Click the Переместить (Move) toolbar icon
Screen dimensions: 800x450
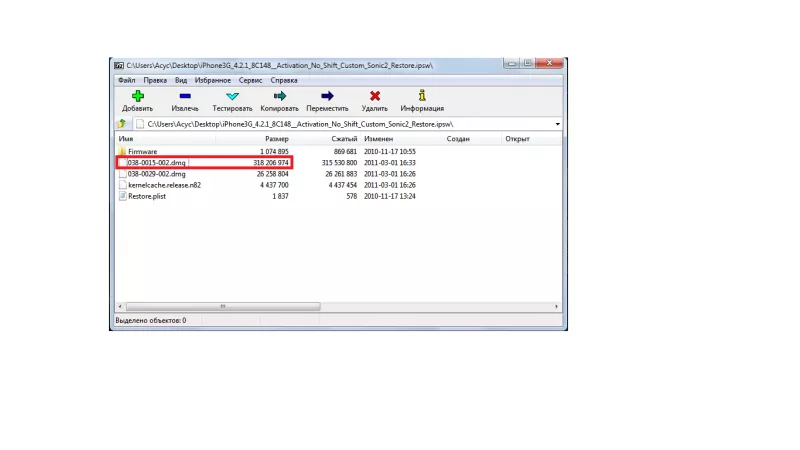click(327, 96)
